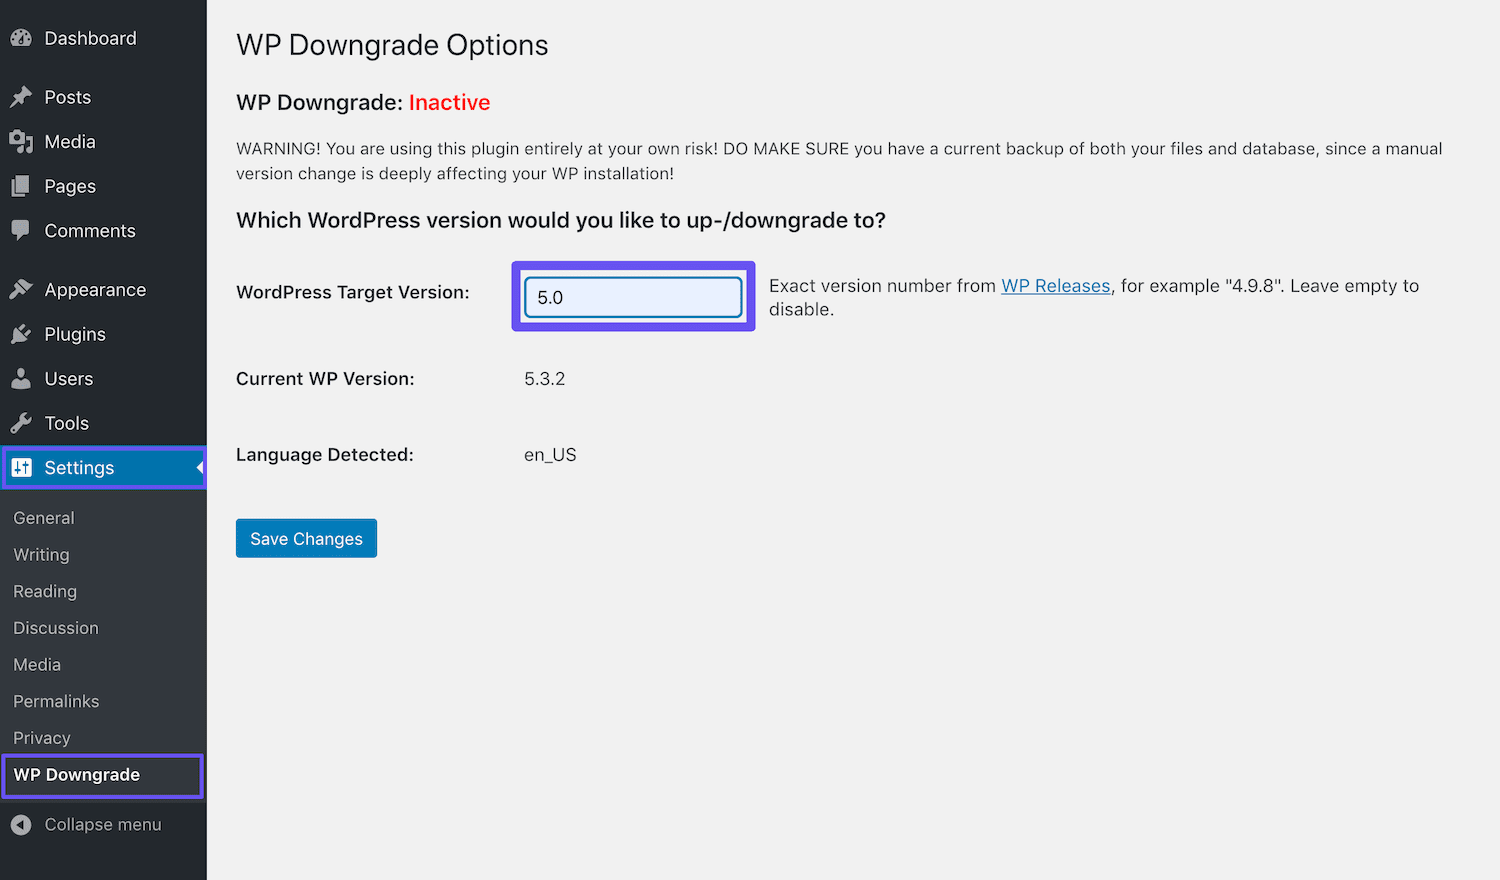The height and width of the screenshot is (880, 1500).
Task: Click the Users icon
Action: click(22, 378)
